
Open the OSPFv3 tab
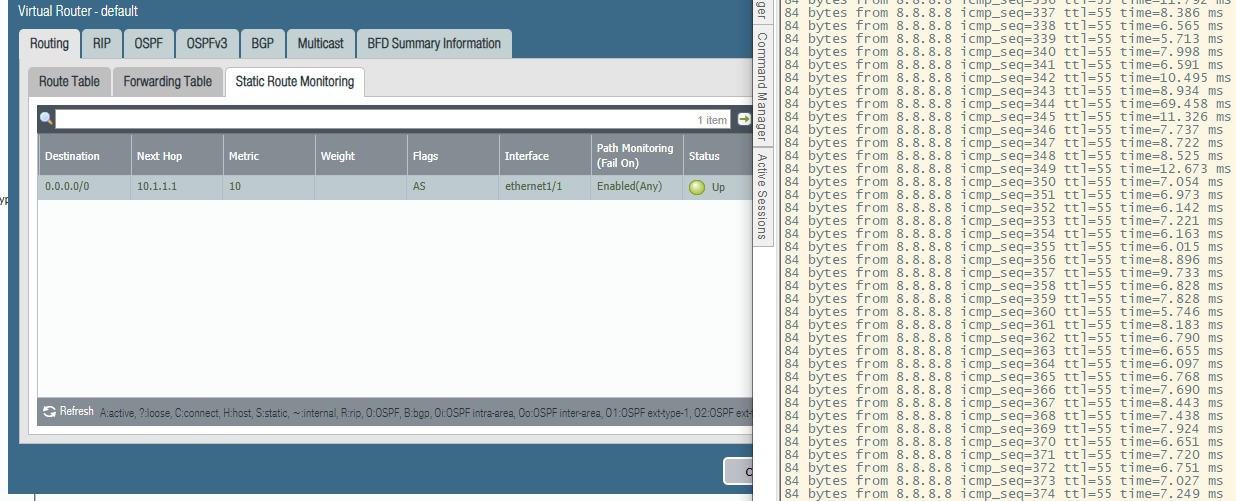207,44
